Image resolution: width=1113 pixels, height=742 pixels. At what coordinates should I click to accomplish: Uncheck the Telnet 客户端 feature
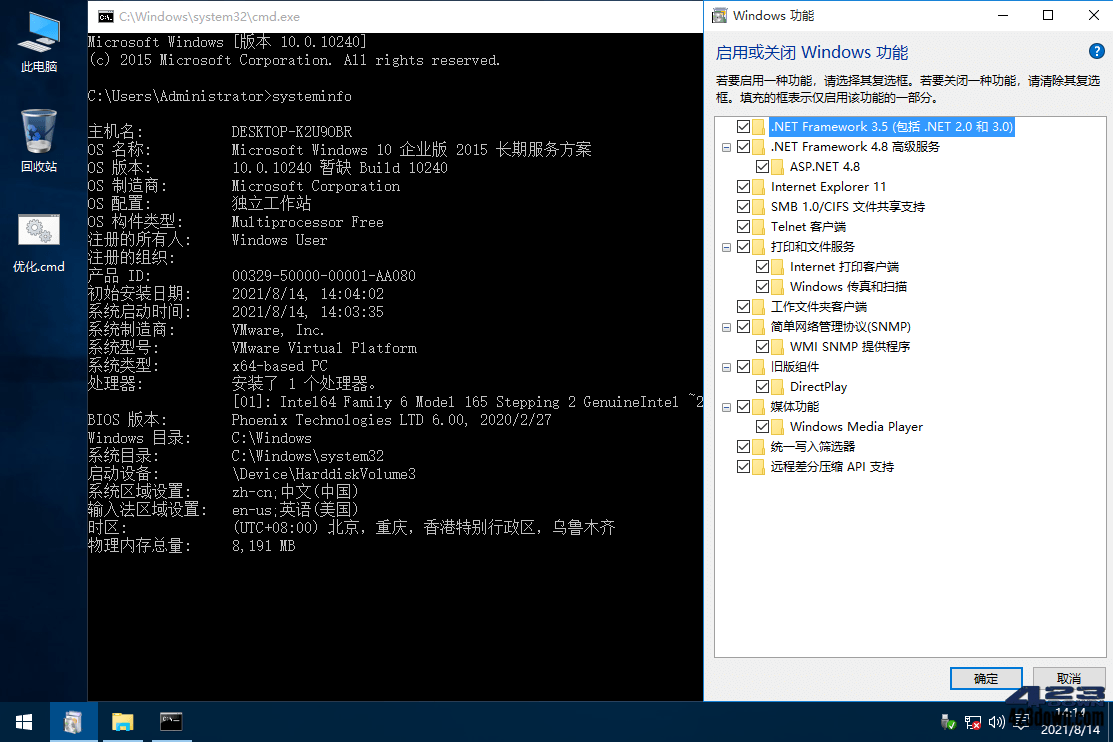(743, 226)
